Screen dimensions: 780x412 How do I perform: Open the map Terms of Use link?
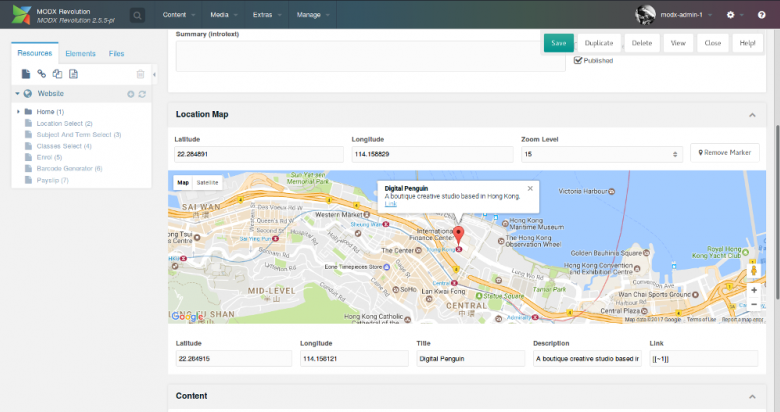click(x=701, y=319)
